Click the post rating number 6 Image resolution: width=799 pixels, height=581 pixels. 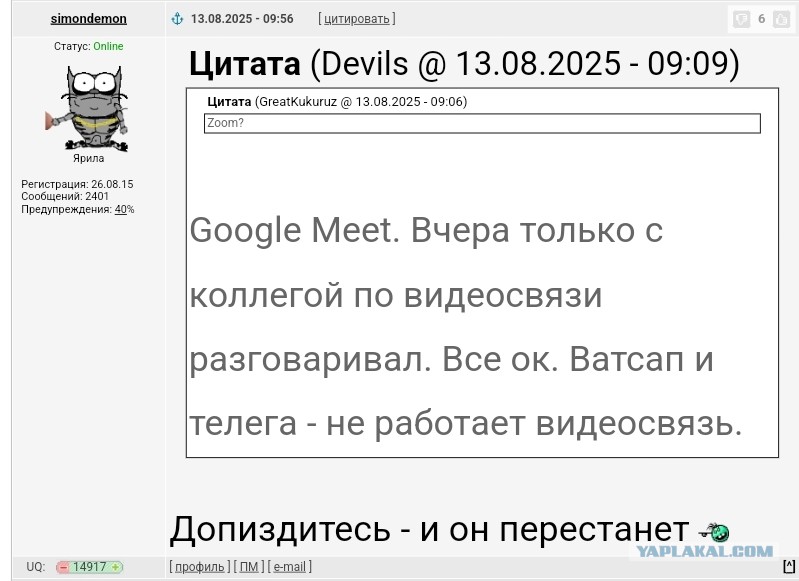761,19
